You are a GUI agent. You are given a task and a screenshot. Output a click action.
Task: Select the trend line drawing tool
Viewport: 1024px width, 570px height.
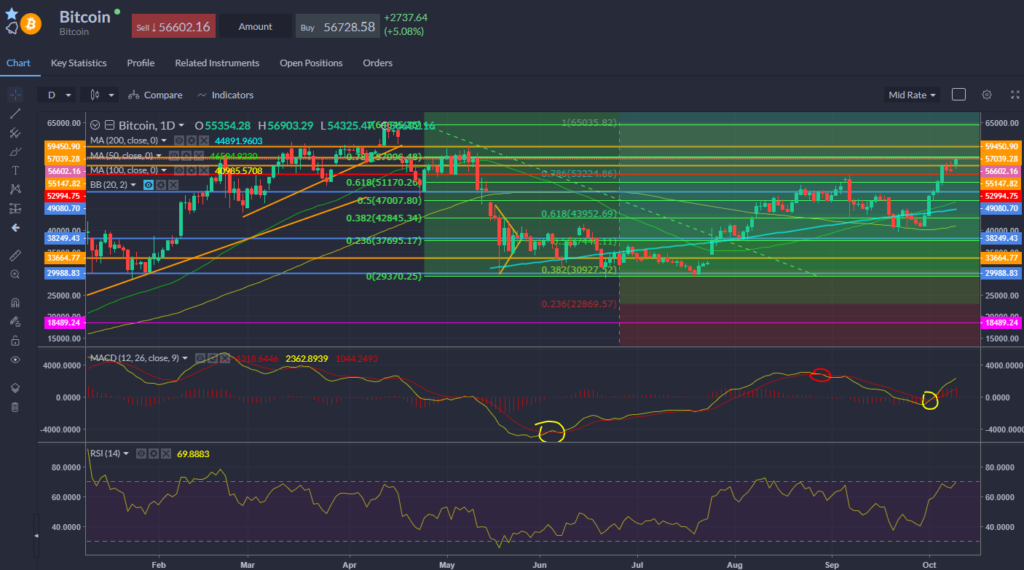15,114
